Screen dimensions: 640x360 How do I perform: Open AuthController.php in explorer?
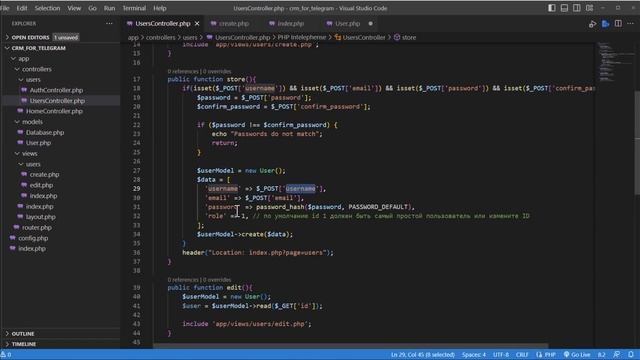coord(56,90)
